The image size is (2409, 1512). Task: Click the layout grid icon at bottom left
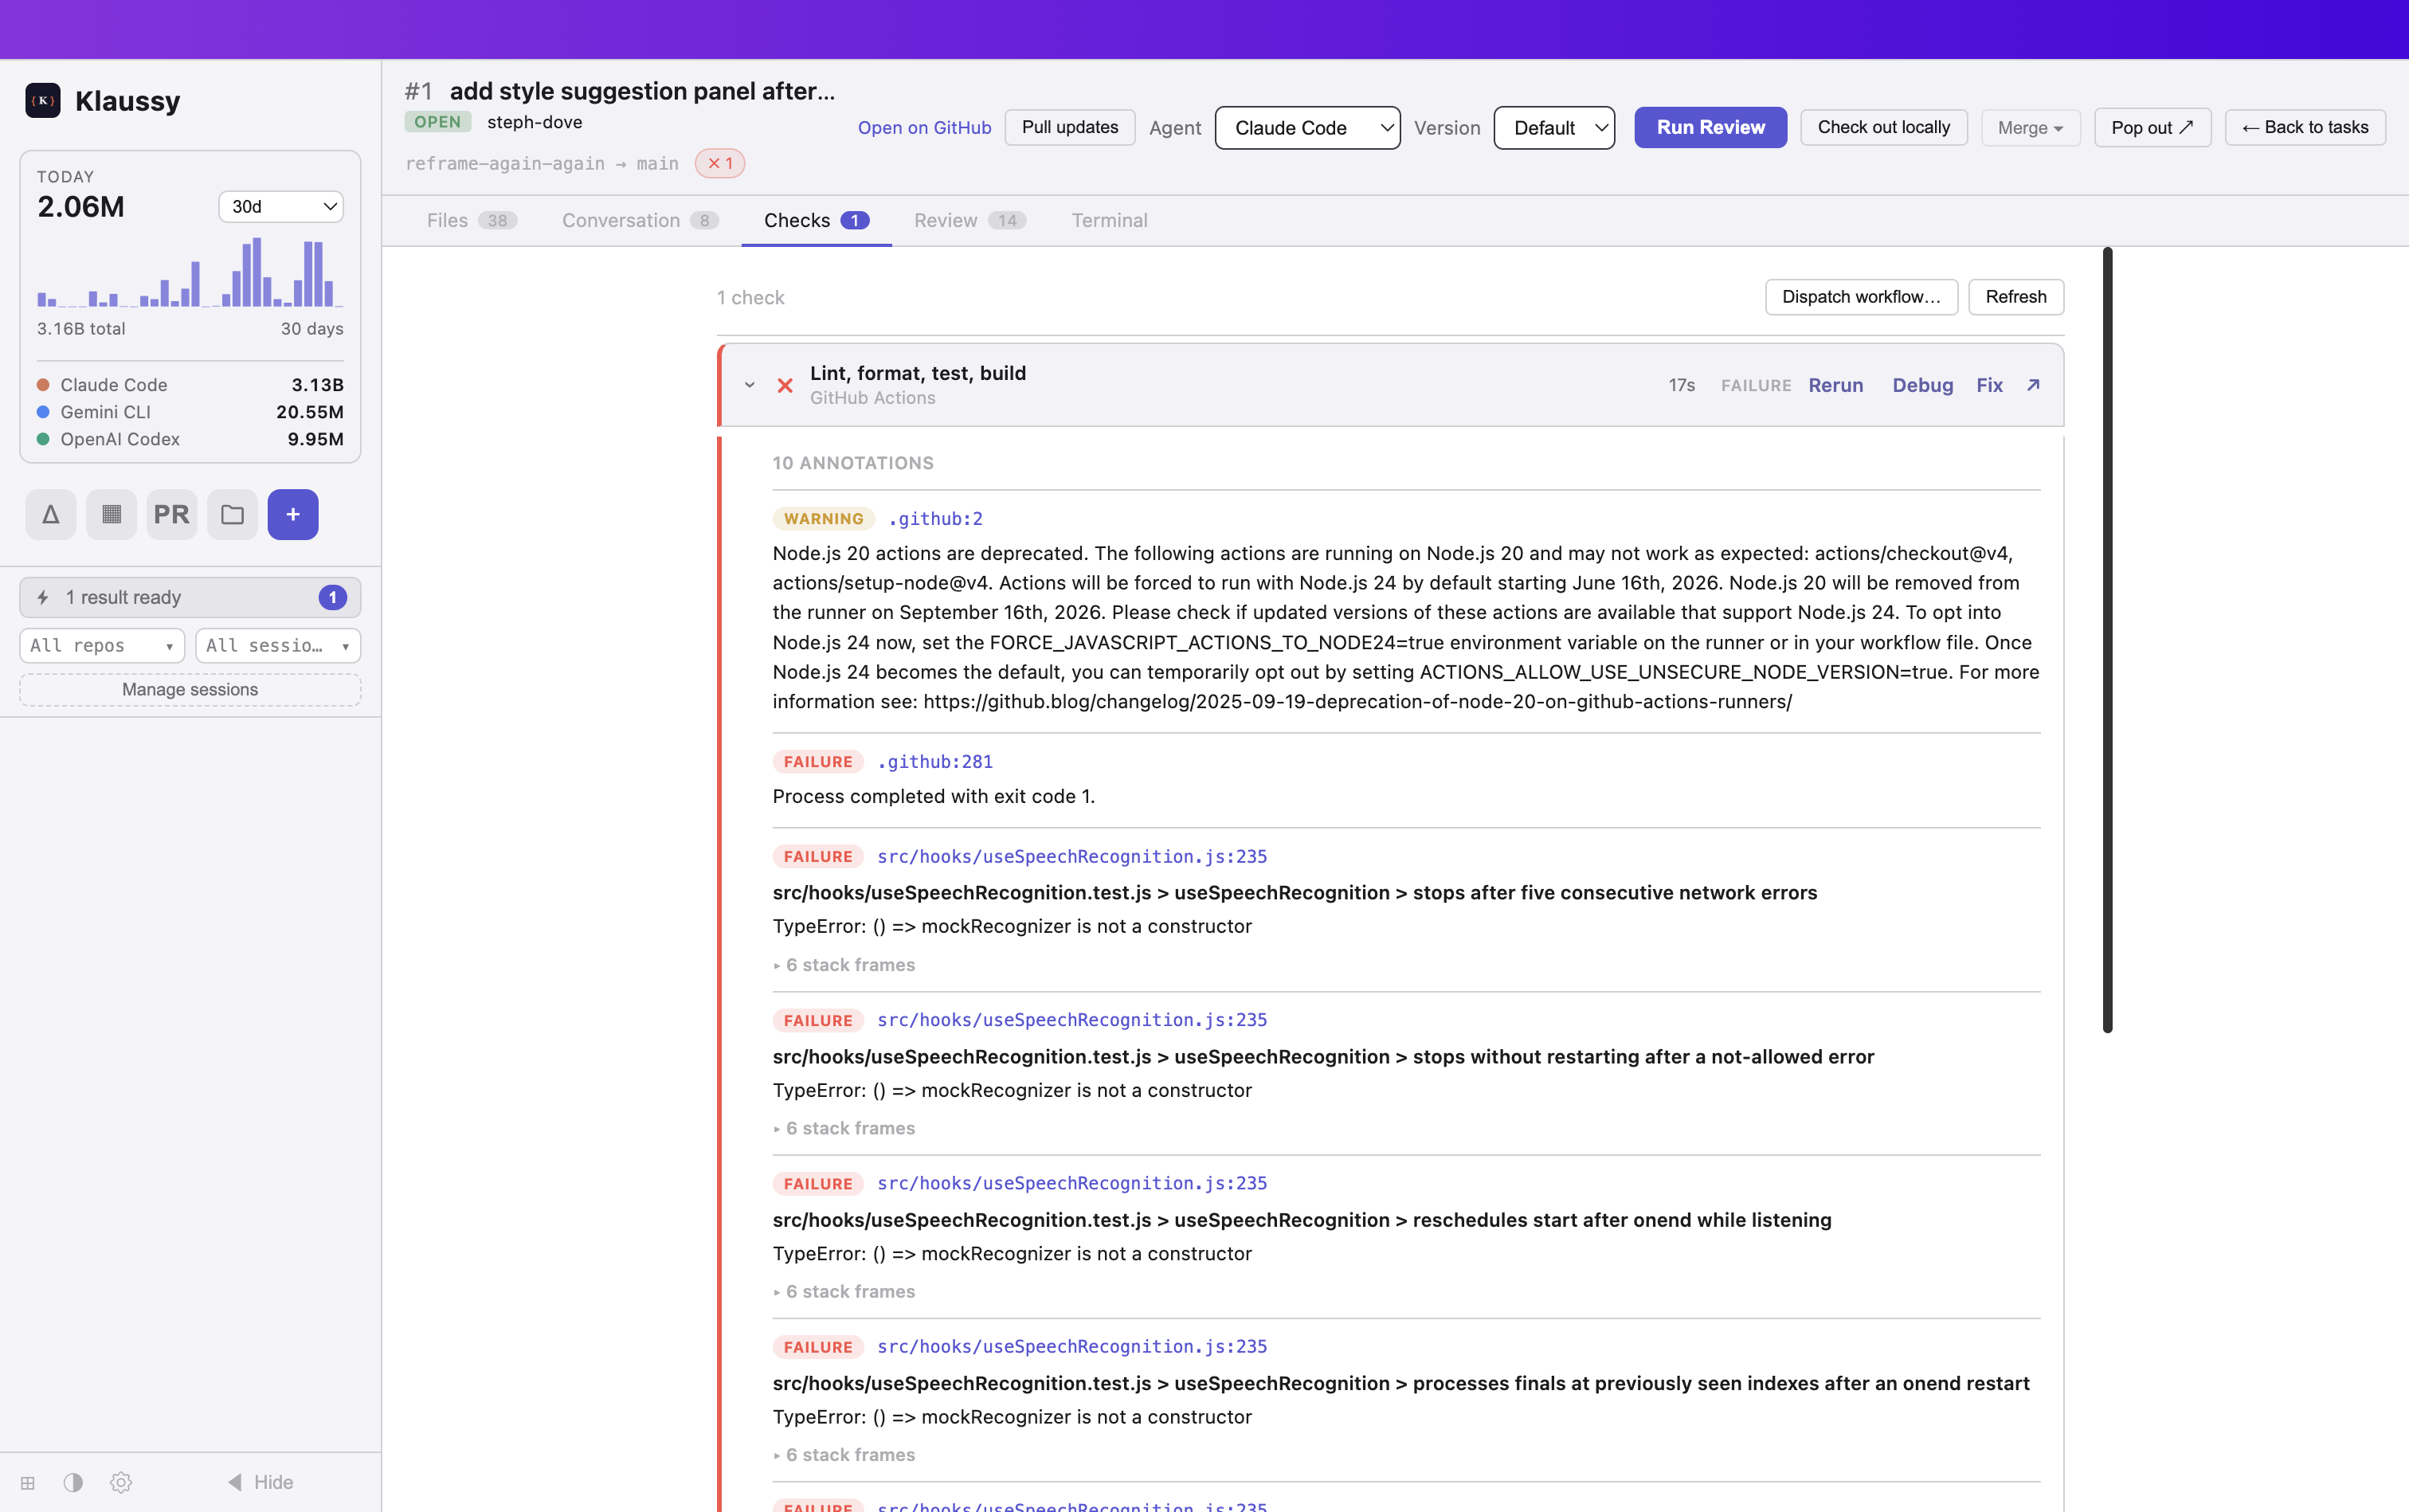pyautogui.click(x=28, y=1482)
